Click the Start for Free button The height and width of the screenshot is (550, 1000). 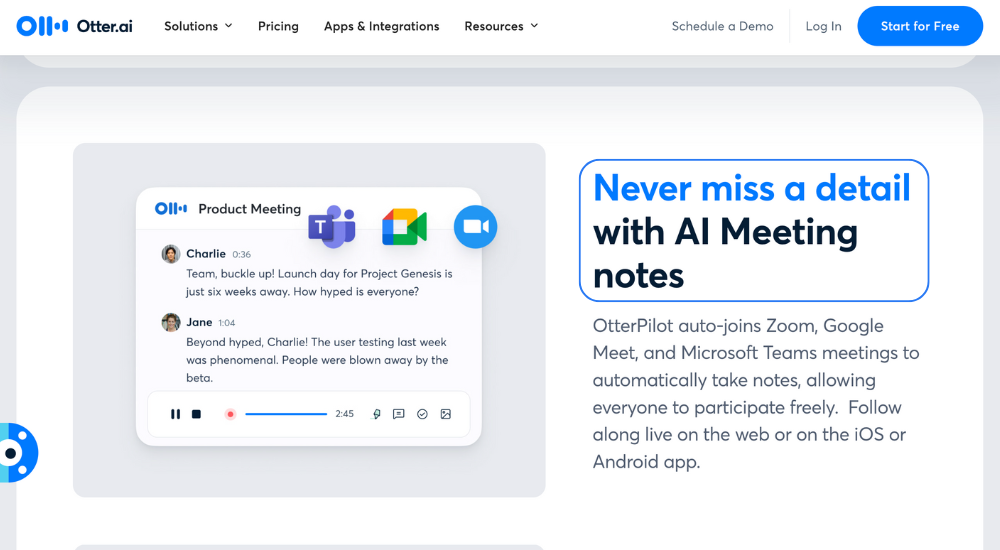coord(920,26)
